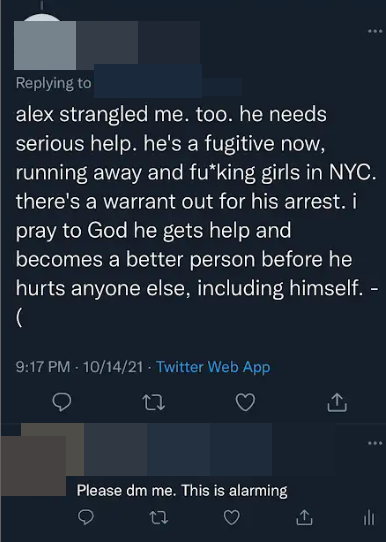Open the main tweet author's blurred avatar
386x542 pixels.
click(x=45, y=43)
